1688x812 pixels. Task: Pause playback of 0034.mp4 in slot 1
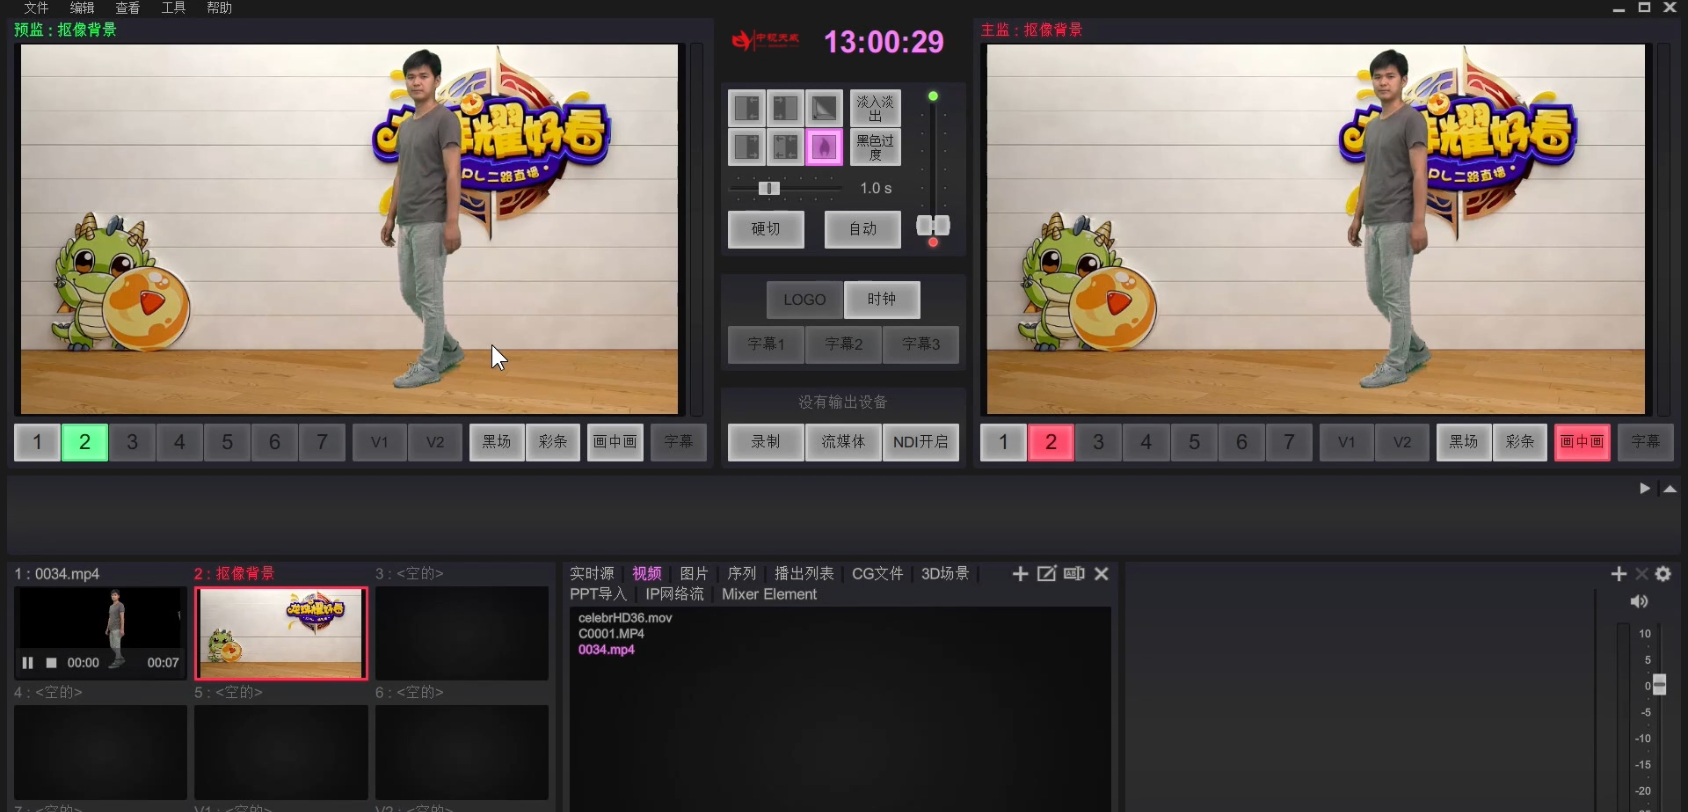click(x=27, y=663)
